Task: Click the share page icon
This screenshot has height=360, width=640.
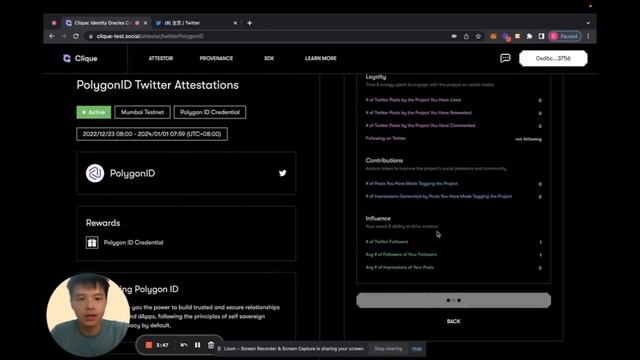Action: click(x=466, y=36)
